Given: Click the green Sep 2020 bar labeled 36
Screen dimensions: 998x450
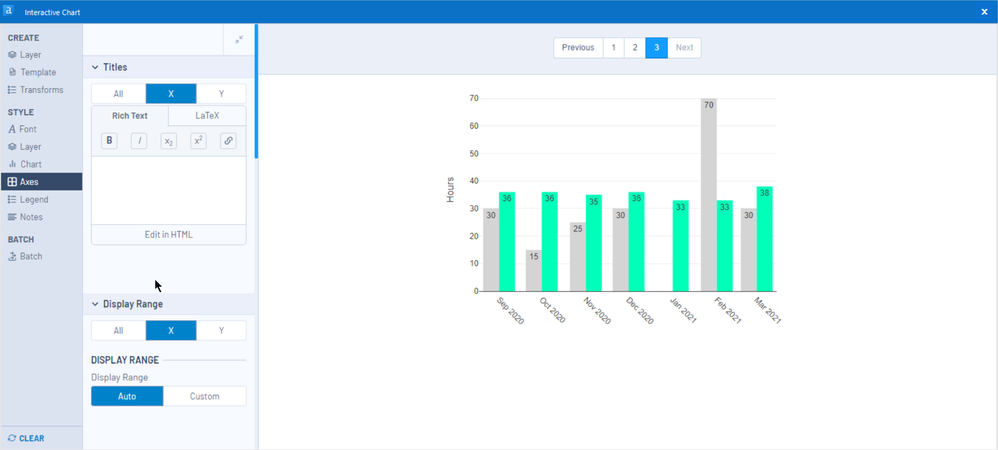Looking at the screenshot, I should pyautogui.click(x=507, y=242).
